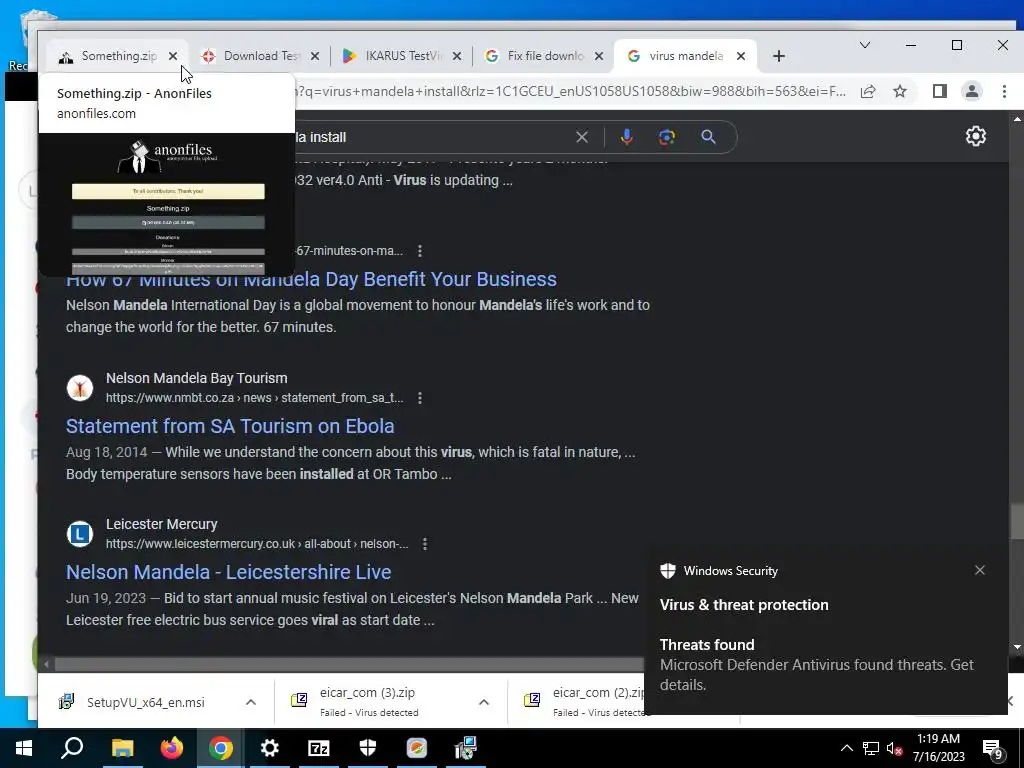Click the Chrome taskbar icon

tap(221, 748)
